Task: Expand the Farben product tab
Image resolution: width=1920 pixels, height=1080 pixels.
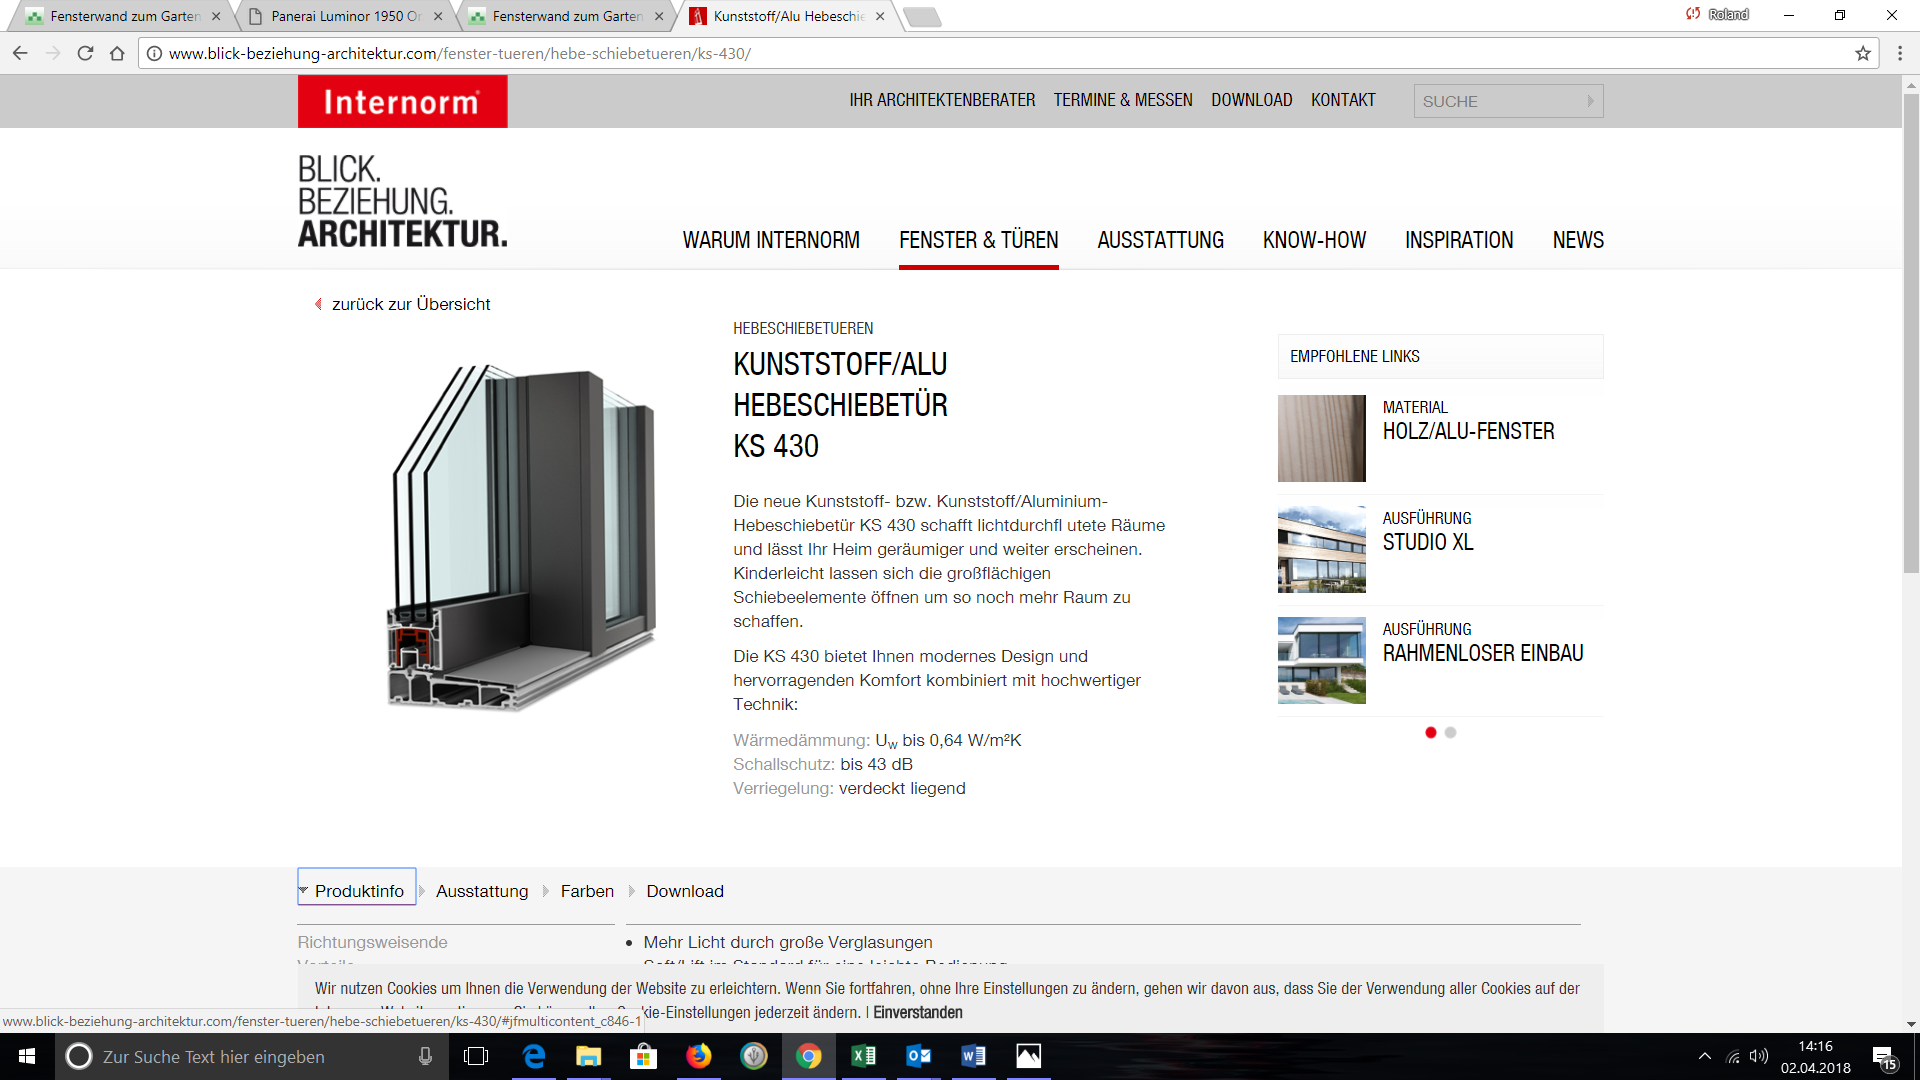Action: [587, 891]
